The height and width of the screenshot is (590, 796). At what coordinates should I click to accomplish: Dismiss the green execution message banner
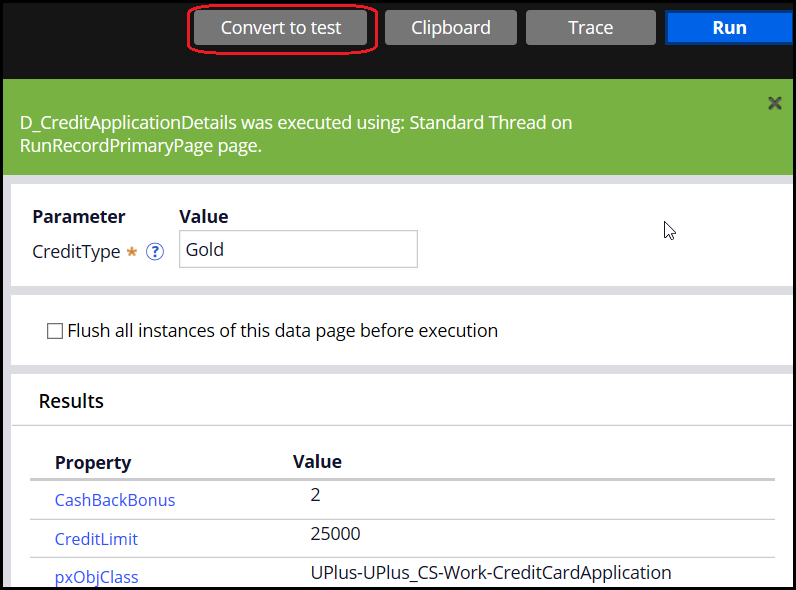tap(775, 104)
